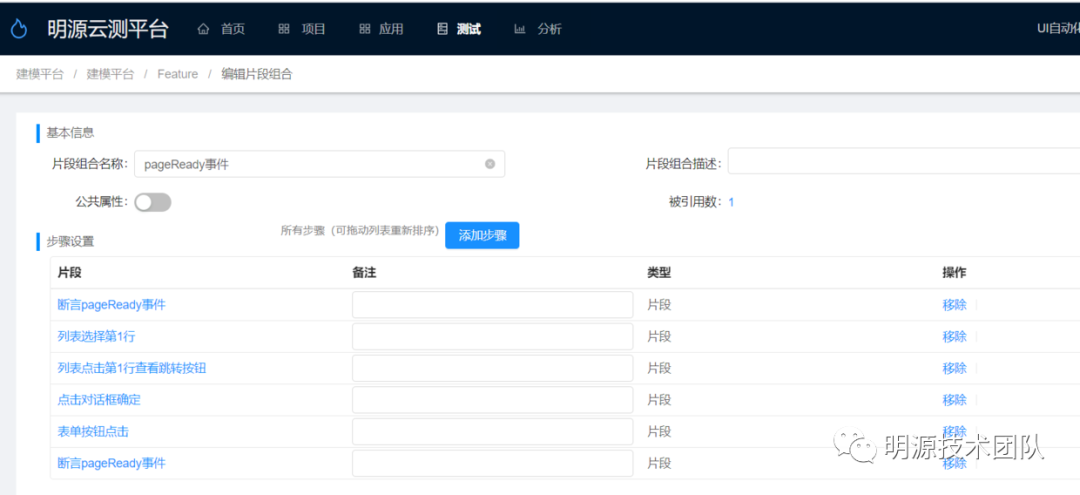The width and height of the screenshot is (1080, 495).
Task: Remove 列表点击第1行查看跳转按钮 step via 移除
Action: 955,368
